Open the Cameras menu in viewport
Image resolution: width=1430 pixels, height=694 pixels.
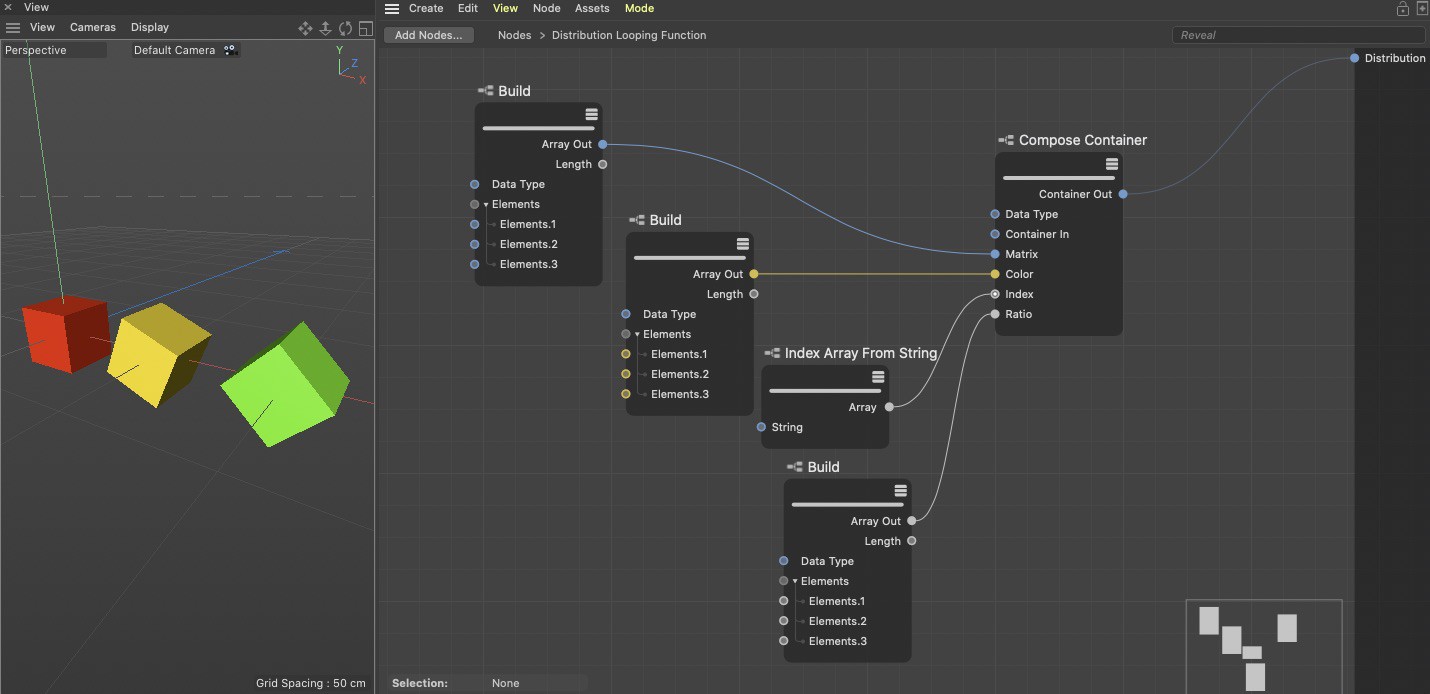tap(93, 27)
